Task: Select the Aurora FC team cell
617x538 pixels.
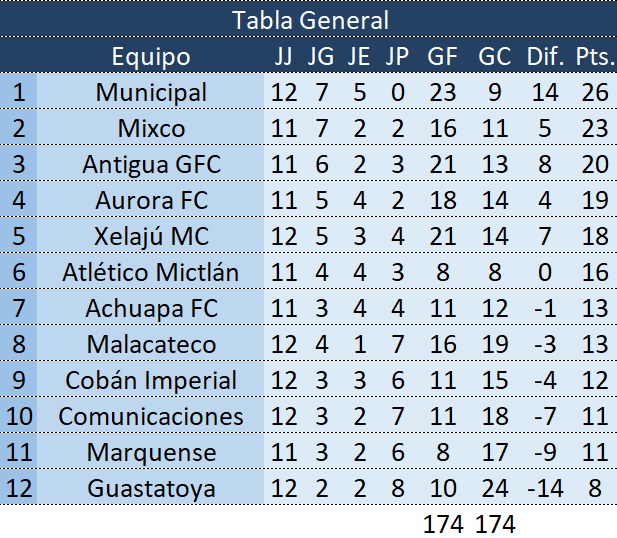Action: (151, 200)
